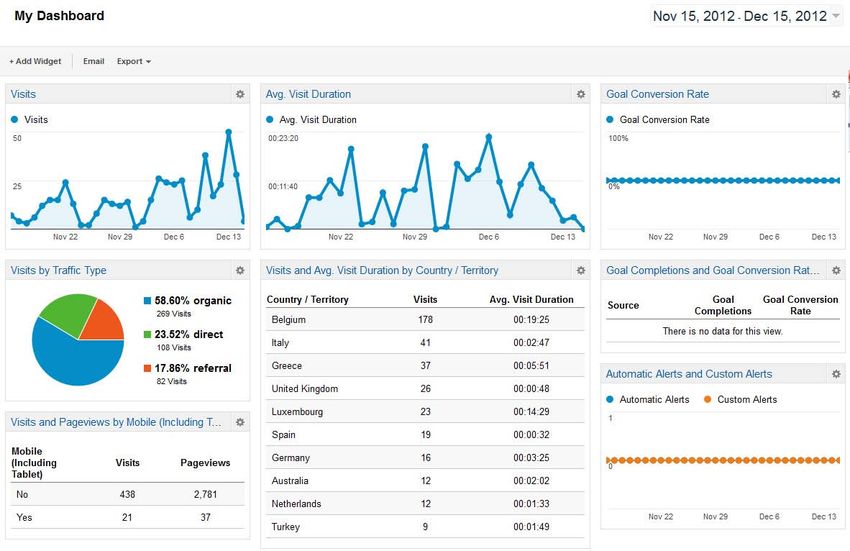Expand the date range picker arrow
This screenshot has height=551, width=850.
(836, 16)
